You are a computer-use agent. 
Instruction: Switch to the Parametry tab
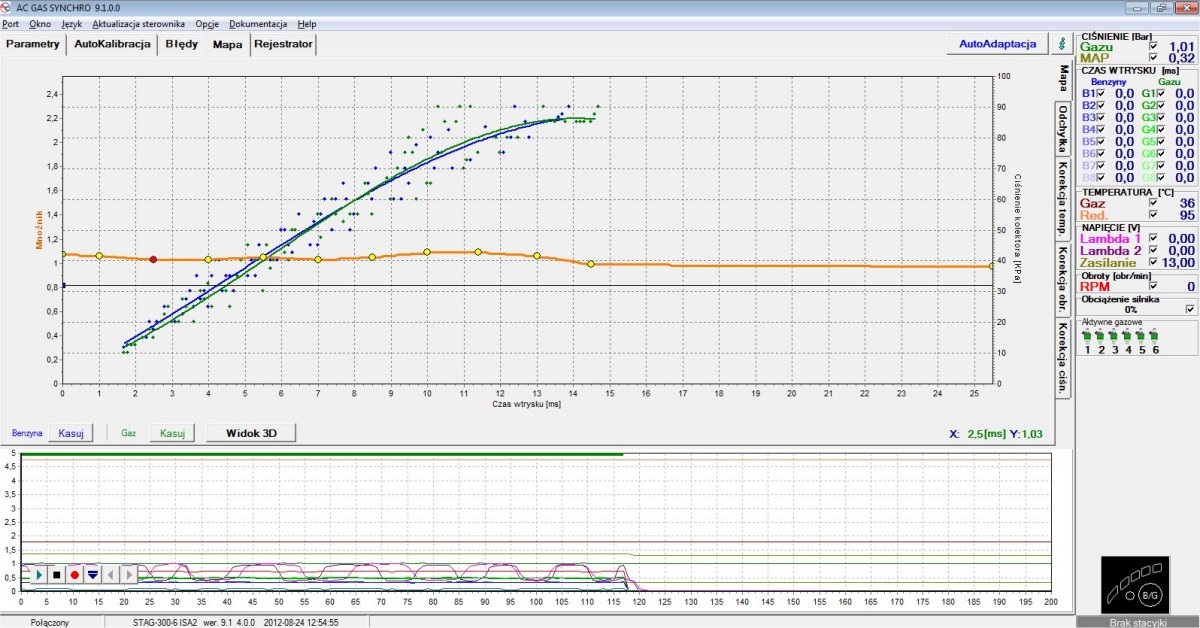[x=33, y=44]
